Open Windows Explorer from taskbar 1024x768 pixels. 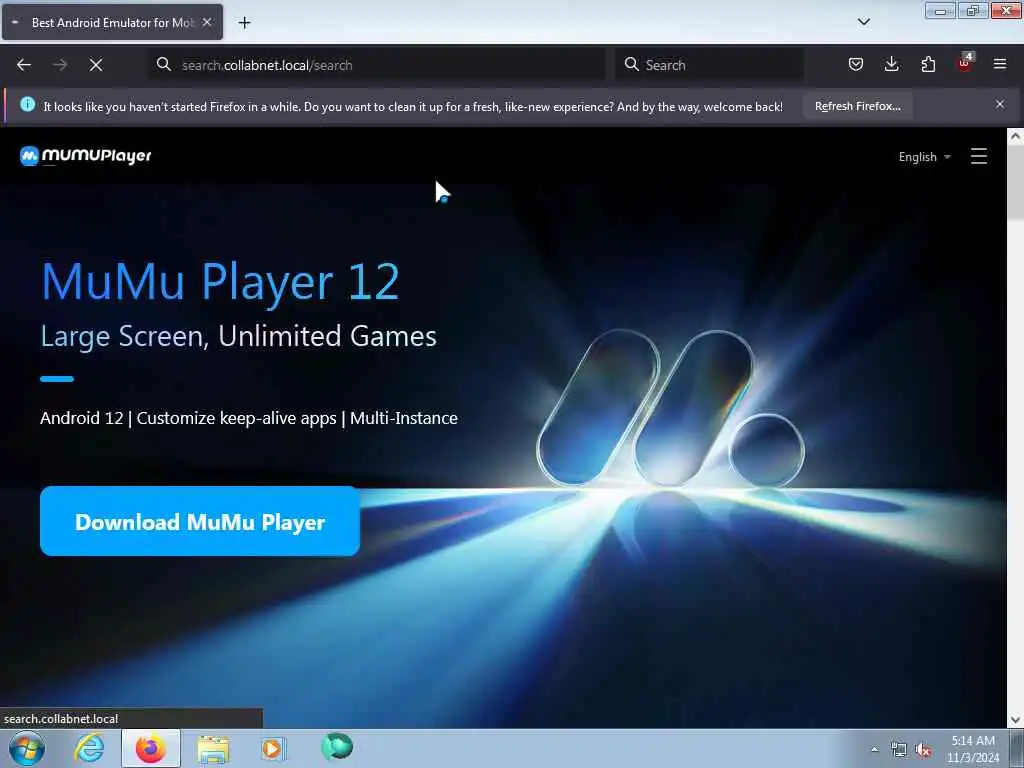tap(213, 749)
